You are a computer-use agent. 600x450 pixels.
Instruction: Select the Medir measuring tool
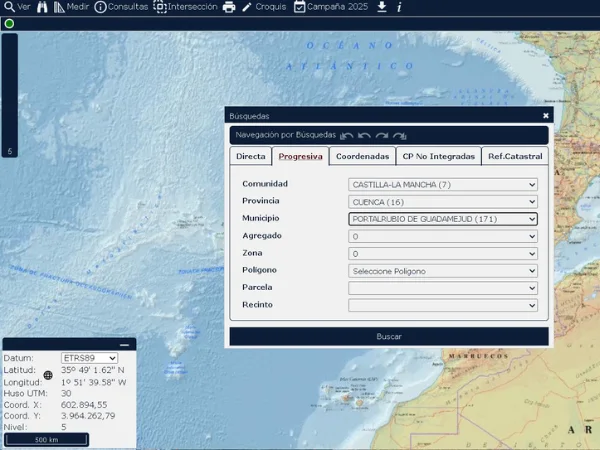coord(71,7)
